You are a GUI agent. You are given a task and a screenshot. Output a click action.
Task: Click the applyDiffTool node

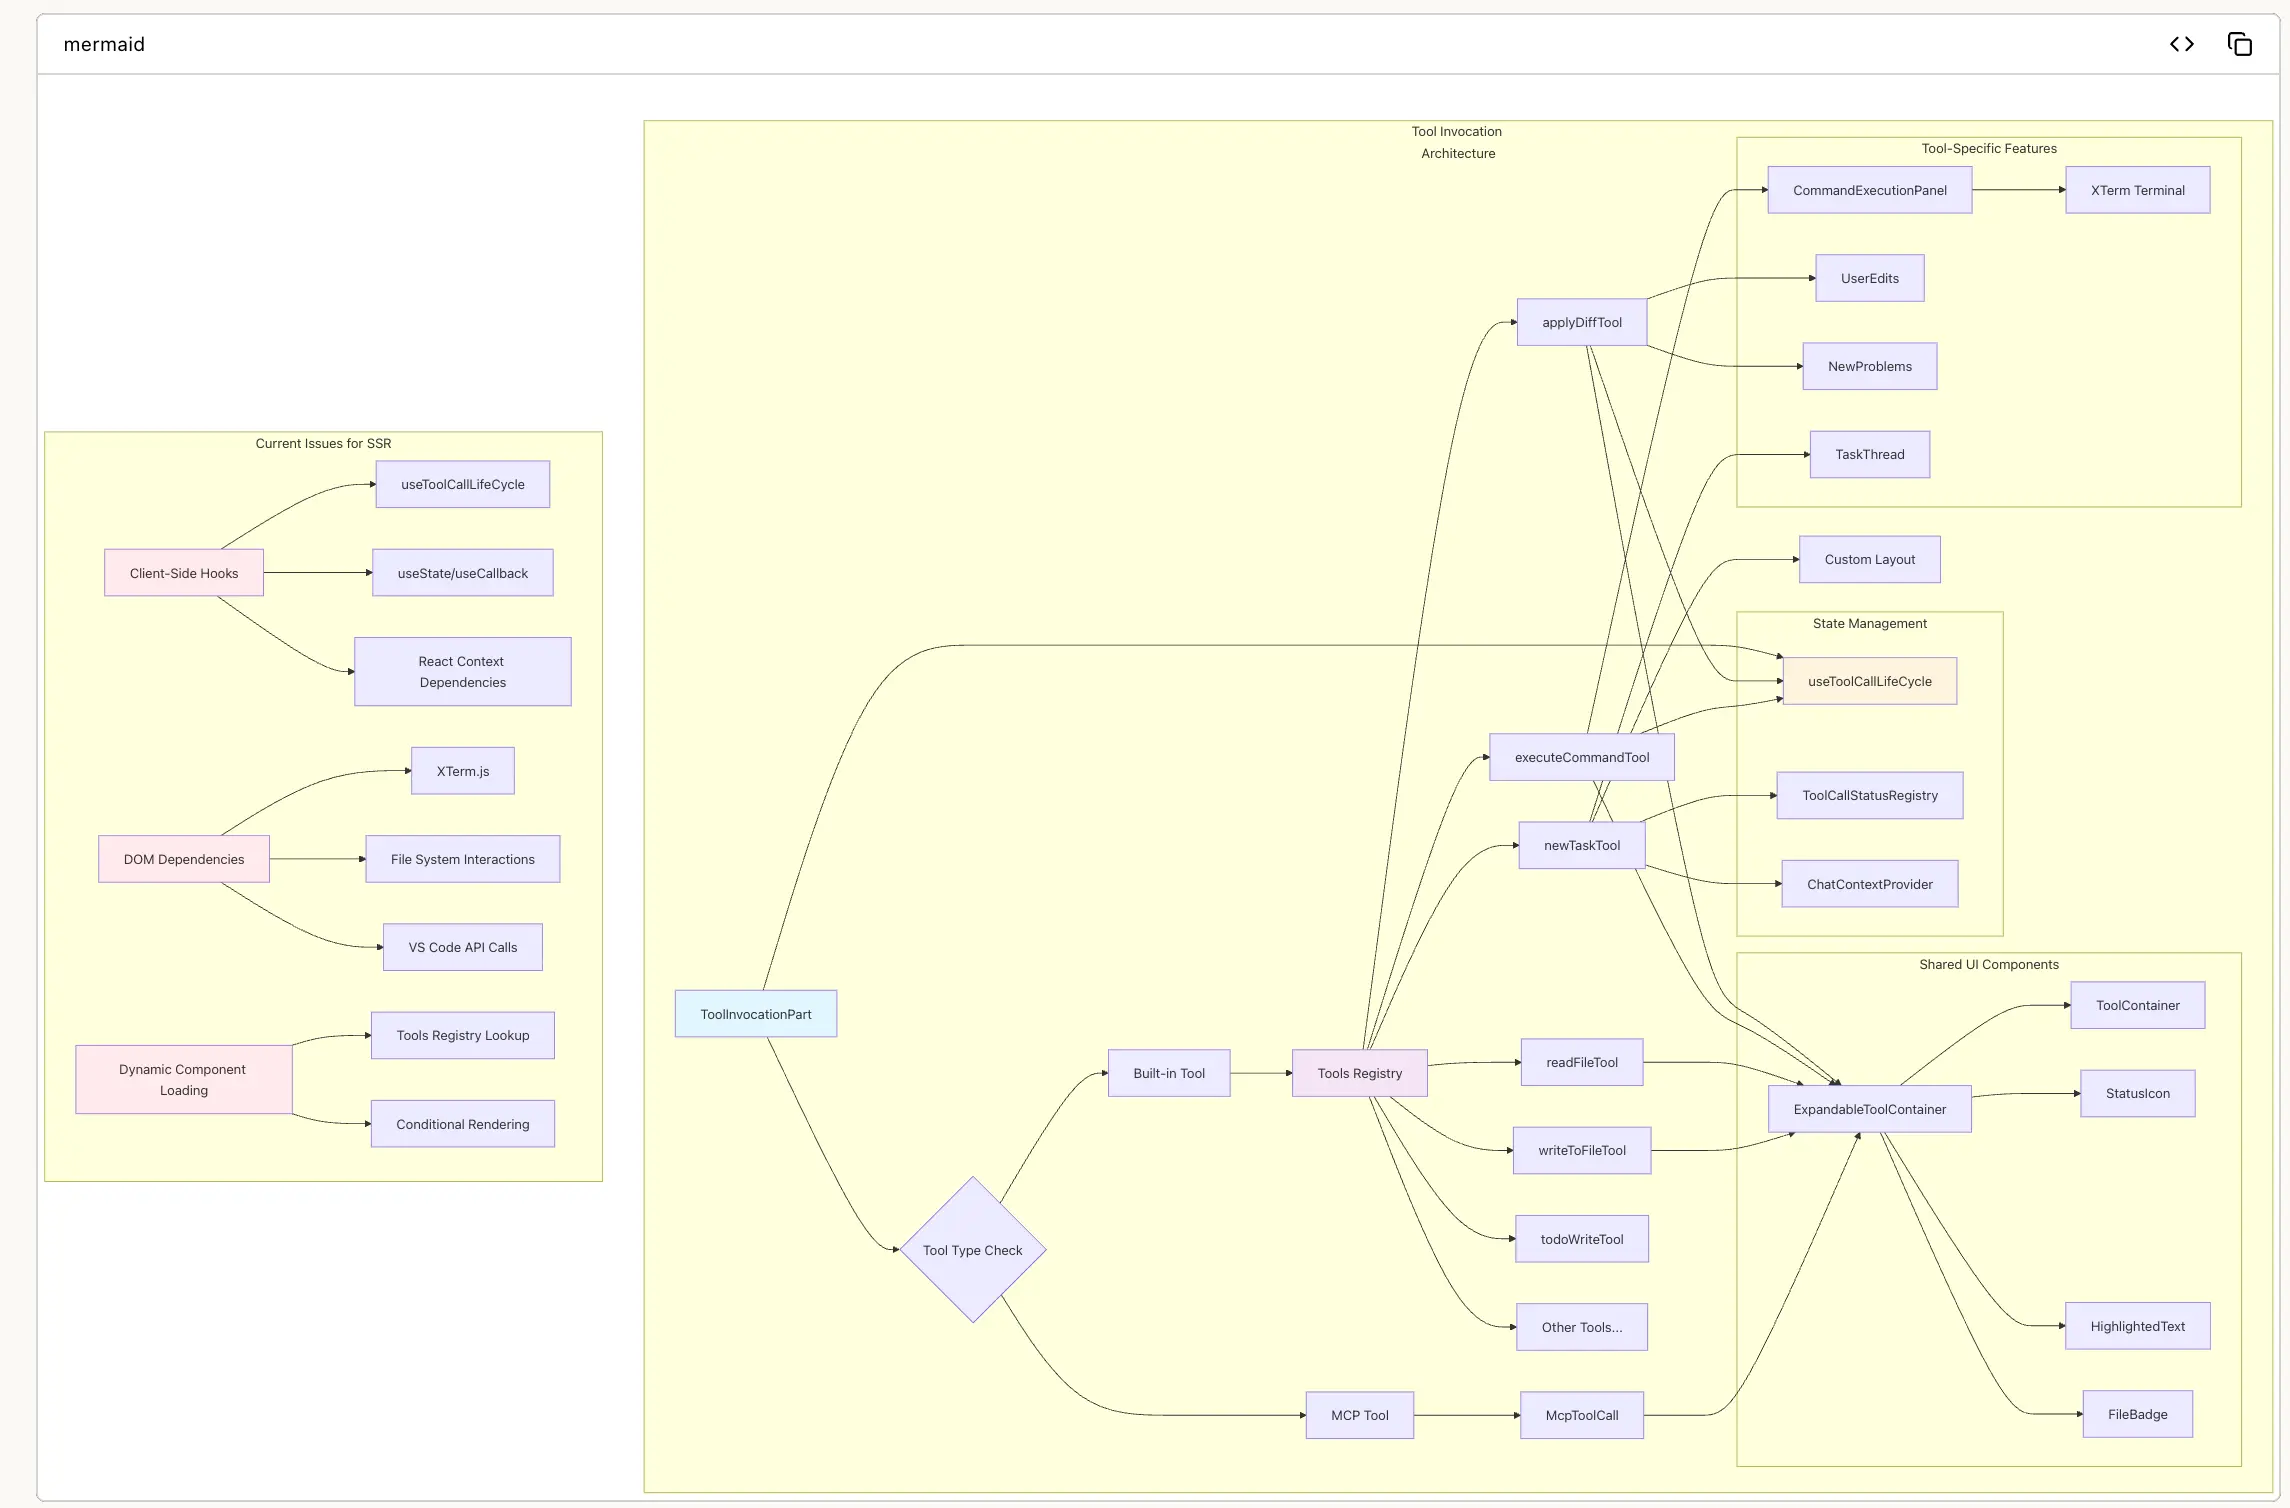tap(1581, 322)
